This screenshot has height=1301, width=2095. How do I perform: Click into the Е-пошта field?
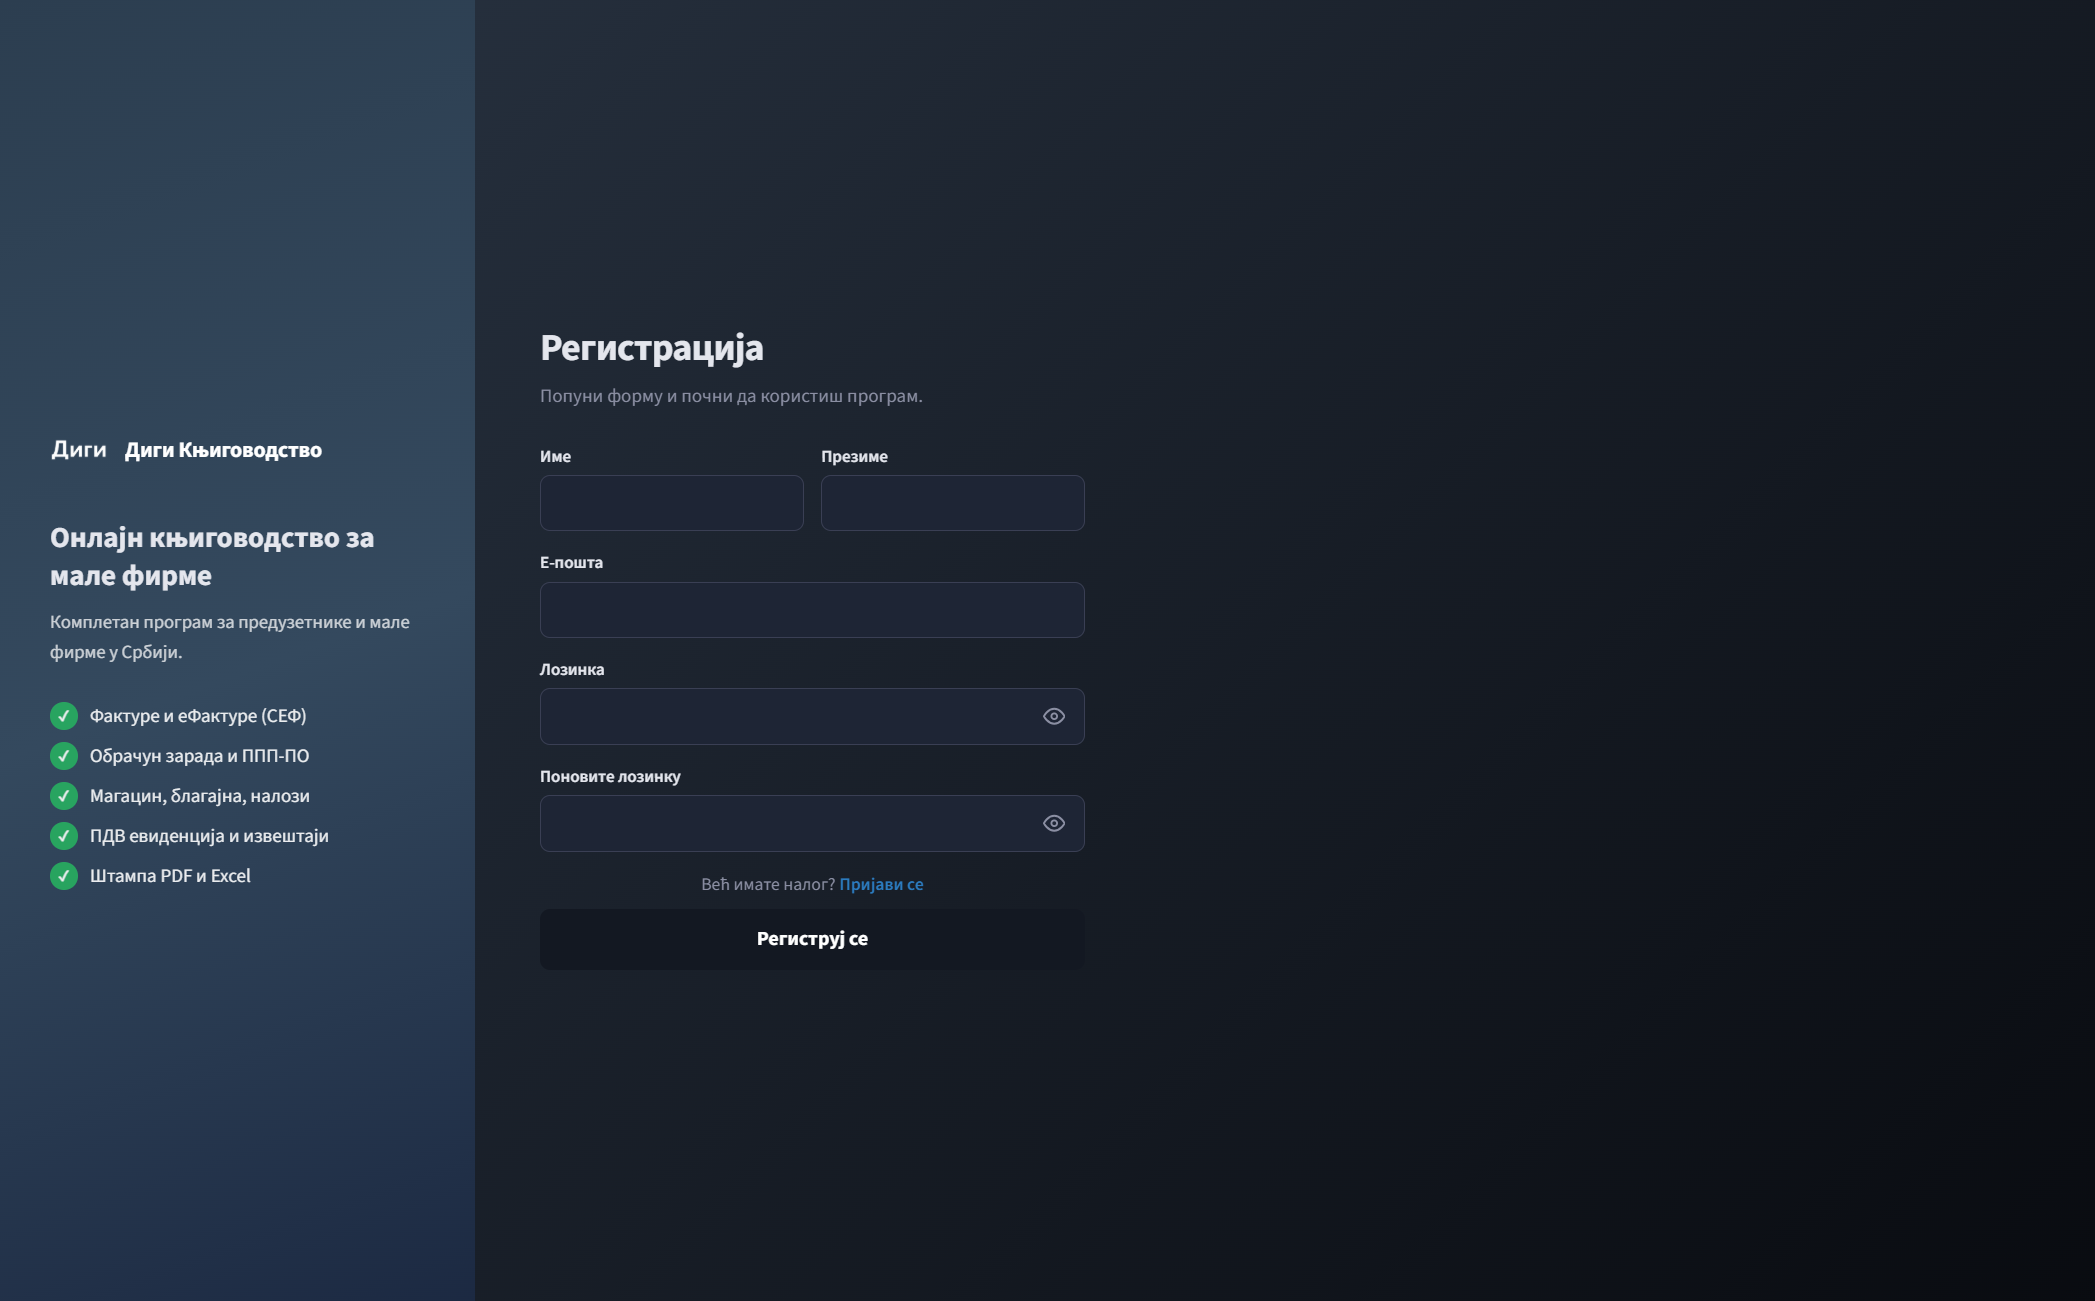click(812, 610)
